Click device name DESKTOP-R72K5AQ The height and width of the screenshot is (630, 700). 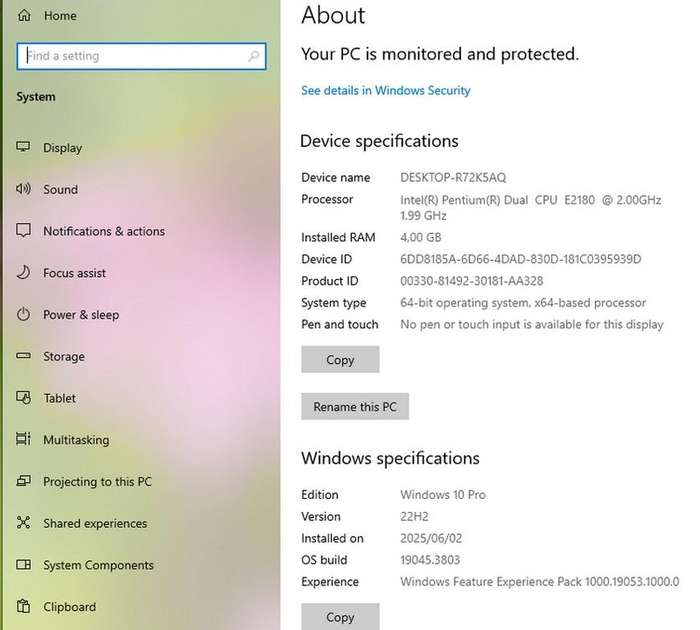click(x=453, y=178)
